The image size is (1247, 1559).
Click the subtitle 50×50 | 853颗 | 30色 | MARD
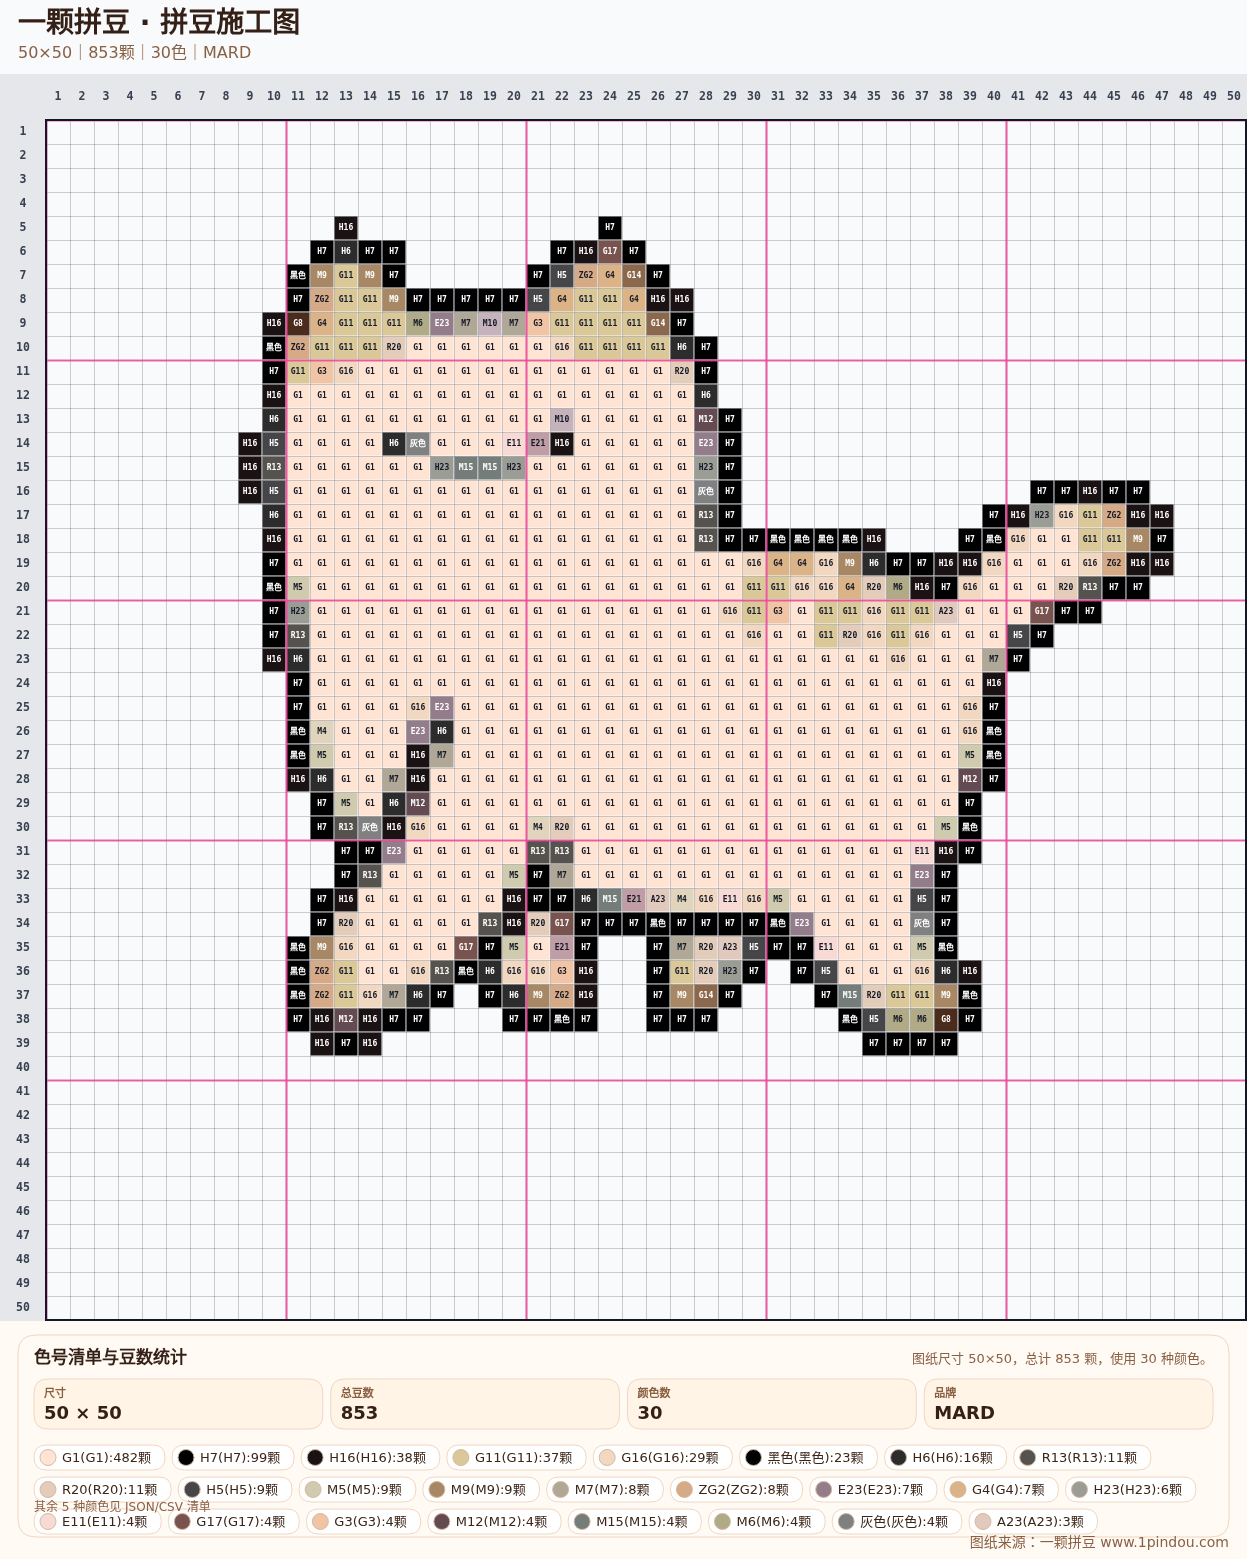pyautogui.click(x=134, y=52)
